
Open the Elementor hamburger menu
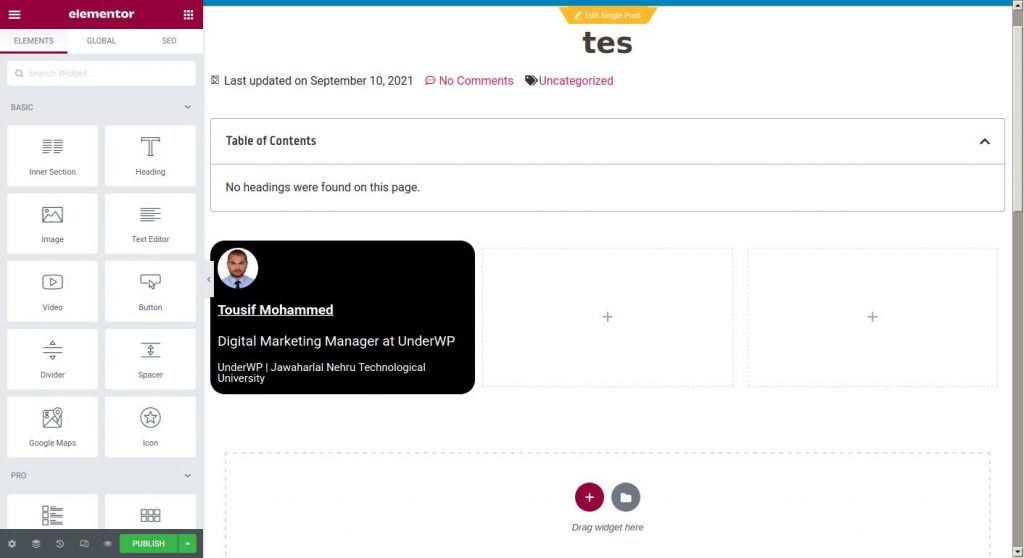tap(14, 14)
